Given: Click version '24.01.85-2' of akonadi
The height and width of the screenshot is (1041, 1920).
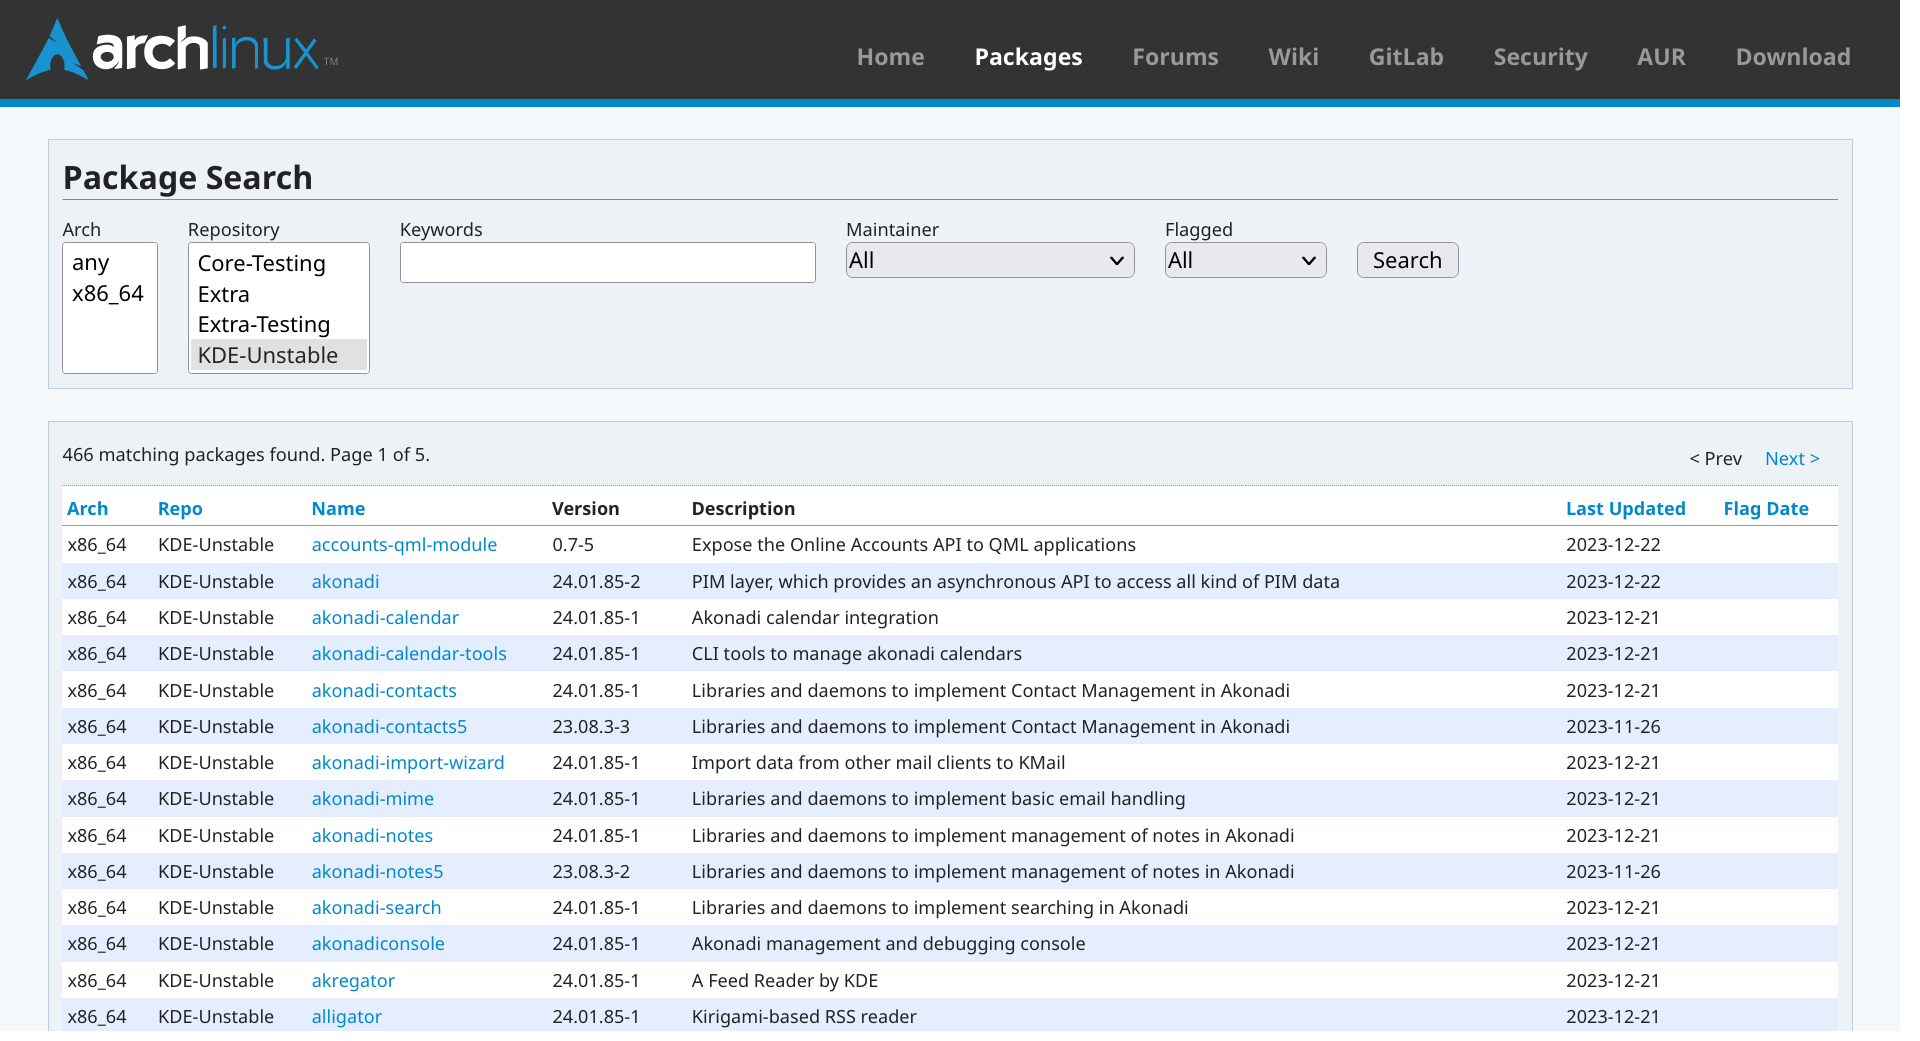Looking at the screenshot, I should 596,581.
